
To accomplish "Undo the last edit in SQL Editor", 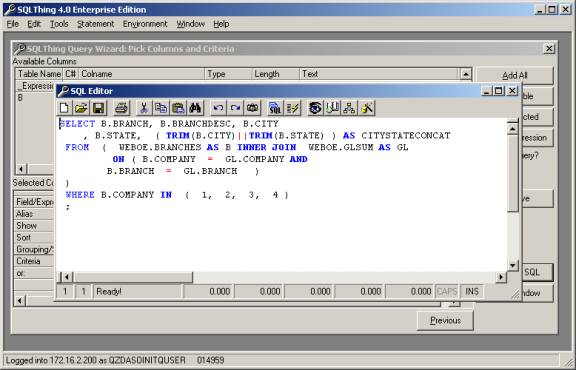I will 218,108.
